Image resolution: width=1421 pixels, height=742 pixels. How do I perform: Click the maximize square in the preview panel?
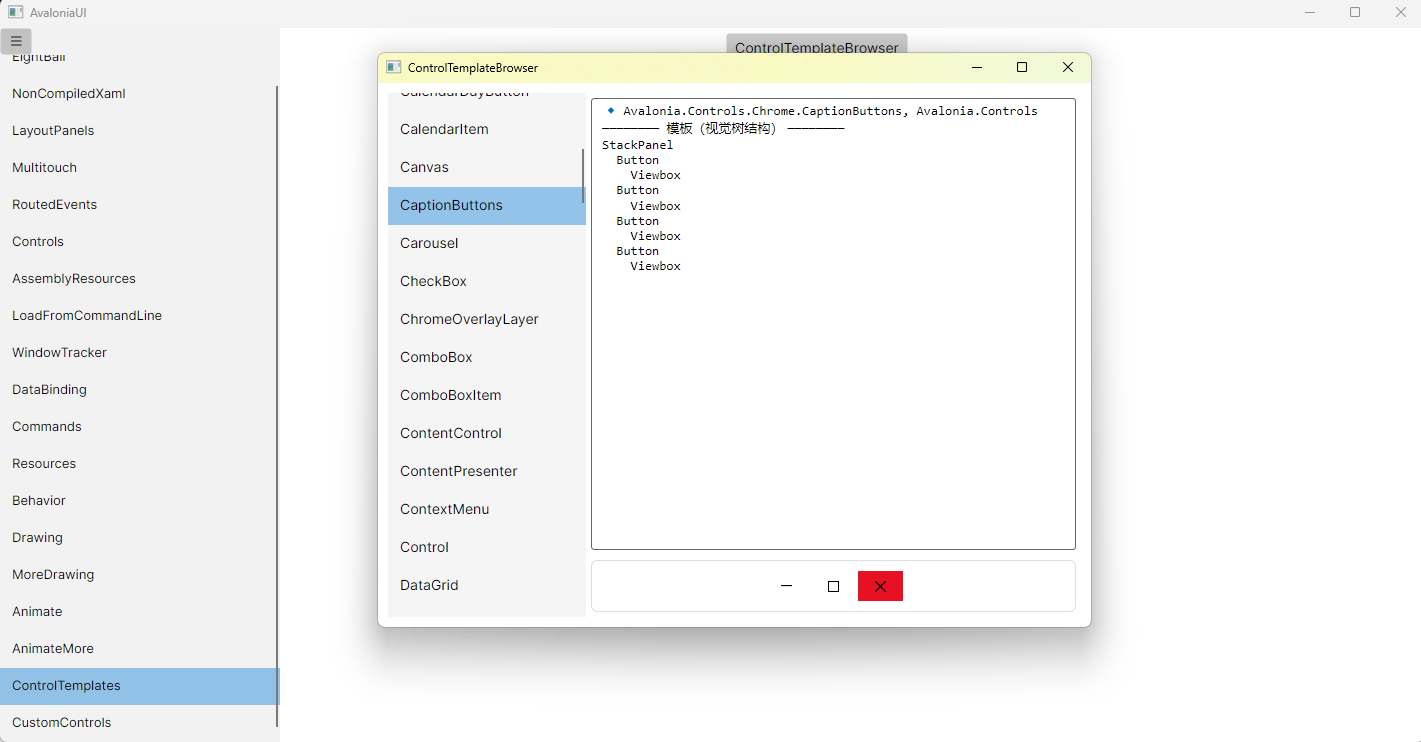coord(833,586)
